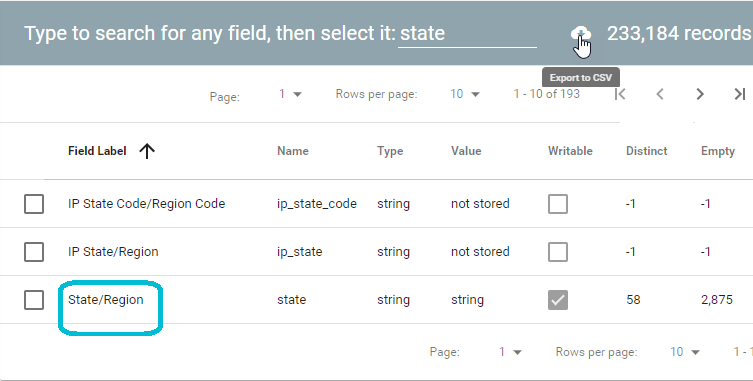Click the empty count '2,875'
Viewport: 753px width, 381px height.
pos(717,300)
